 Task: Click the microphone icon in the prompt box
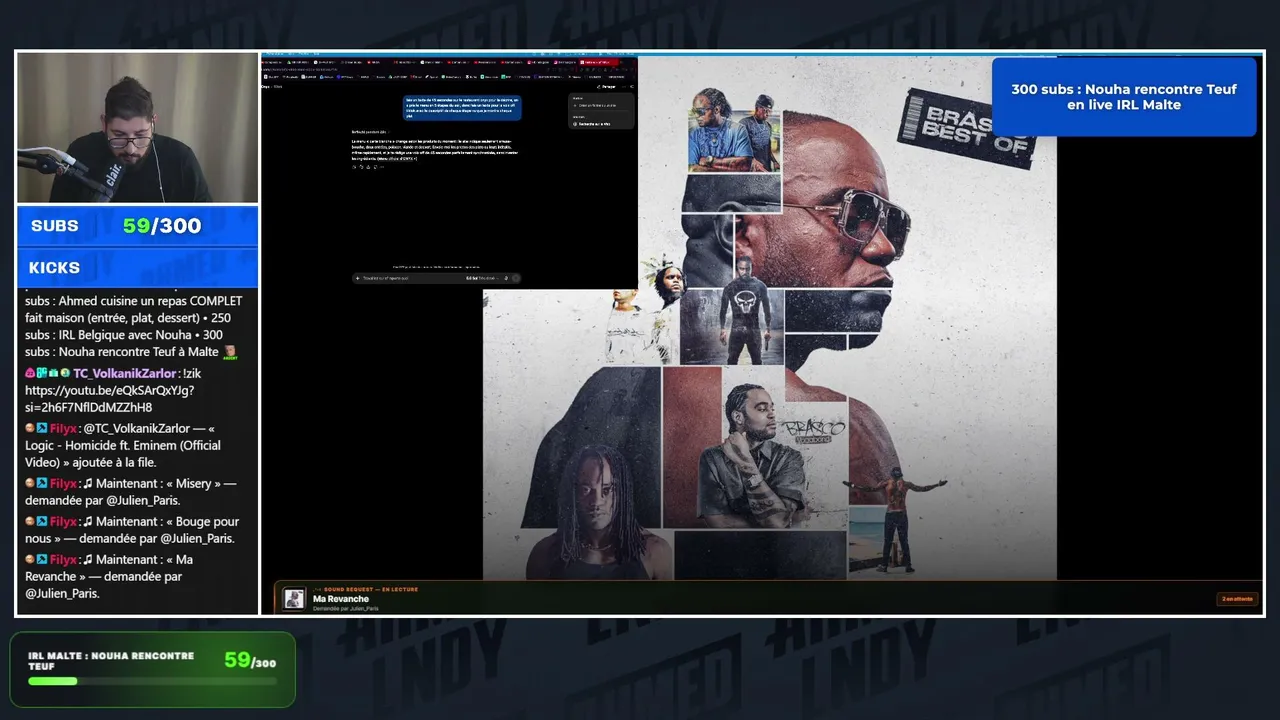pos(506,278)
